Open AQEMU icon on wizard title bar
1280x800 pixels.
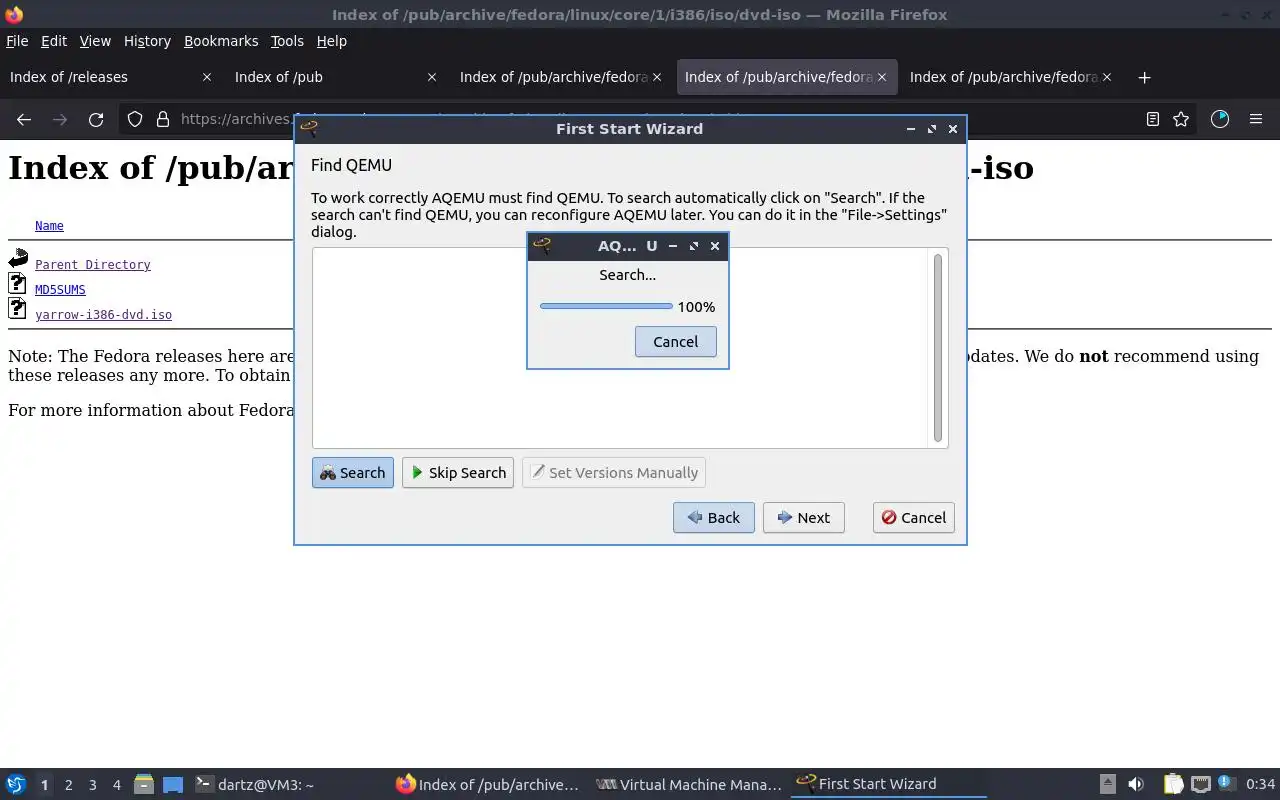coord(309,128)
